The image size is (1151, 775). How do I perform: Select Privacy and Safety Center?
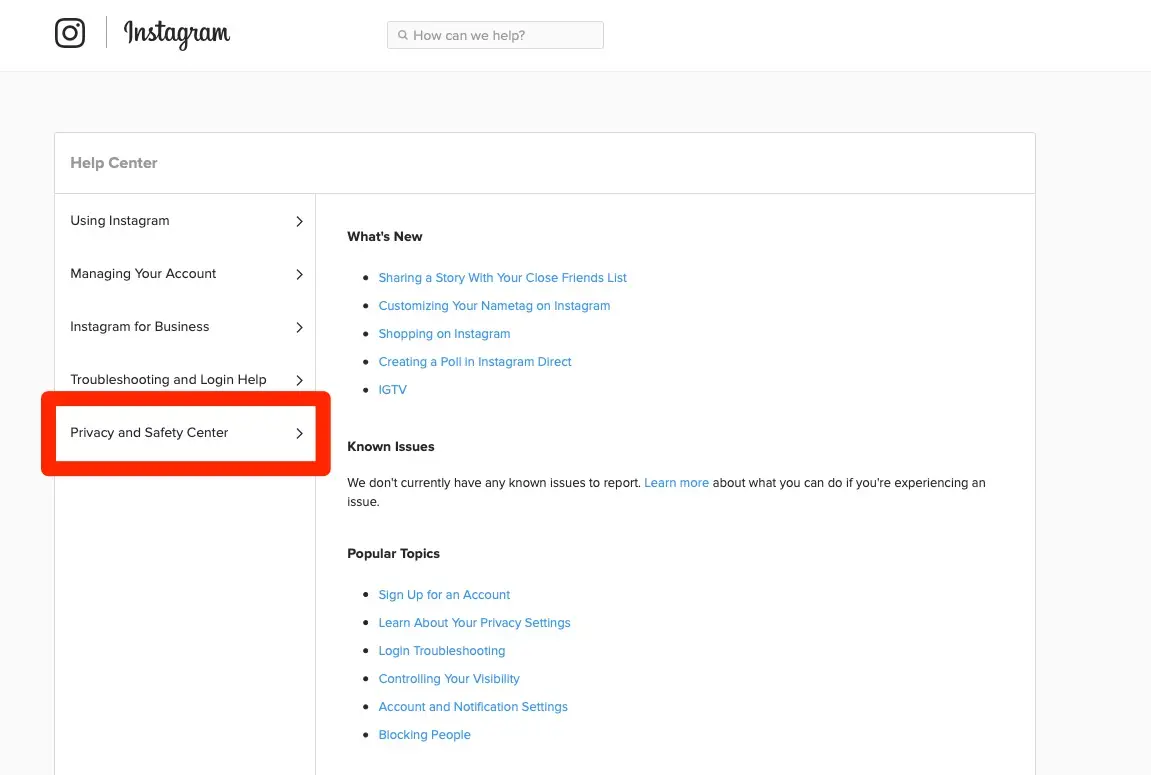pyautogui.click(x=185, y=433)
